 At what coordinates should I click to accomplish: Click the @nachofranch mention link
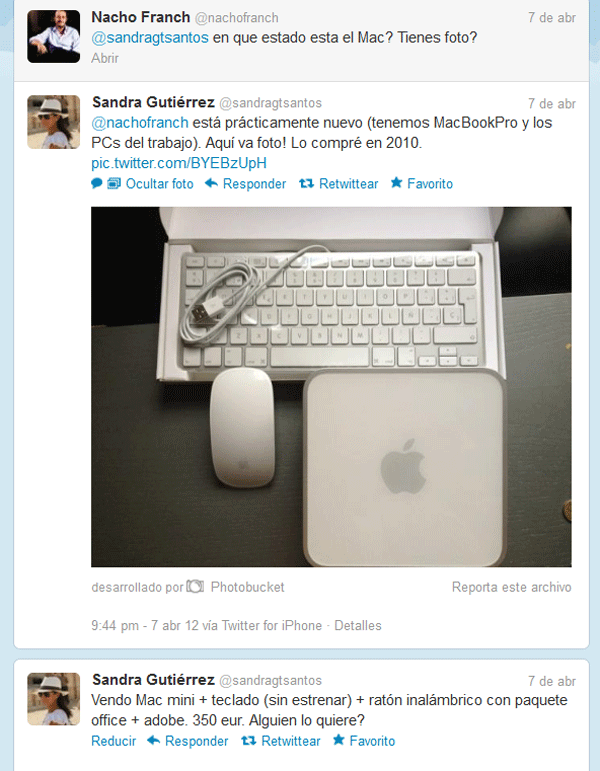[x=140, y=122]
